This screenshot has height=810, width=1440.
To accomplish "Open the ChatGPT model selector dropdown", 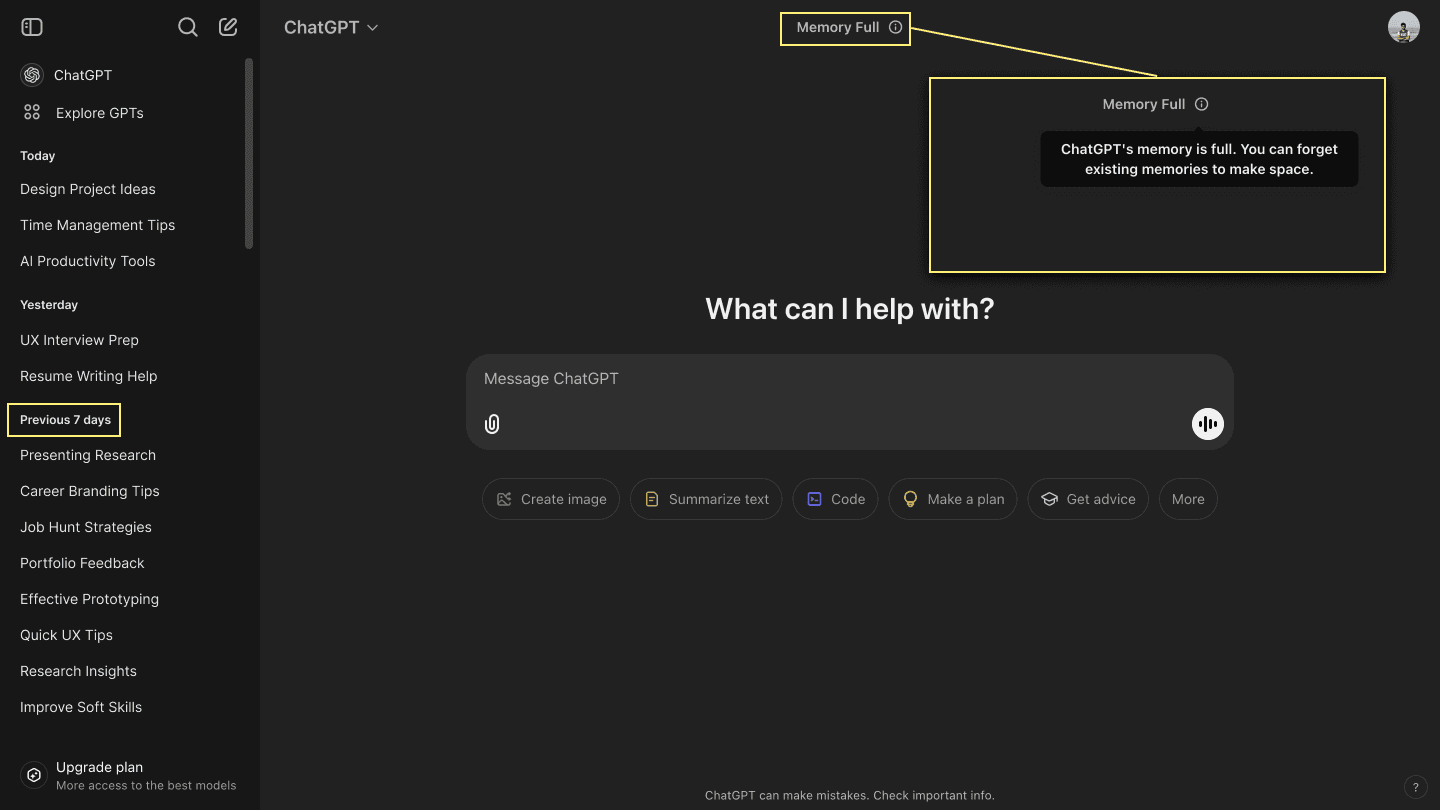I will (331, 27).
